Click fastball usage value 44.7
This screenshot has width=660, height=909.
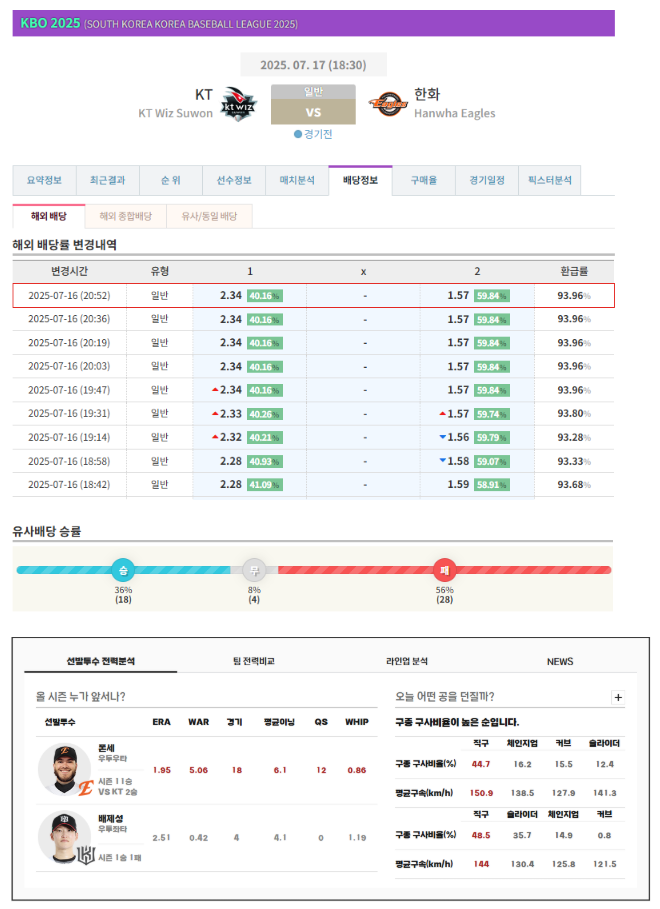pos(481,764)
